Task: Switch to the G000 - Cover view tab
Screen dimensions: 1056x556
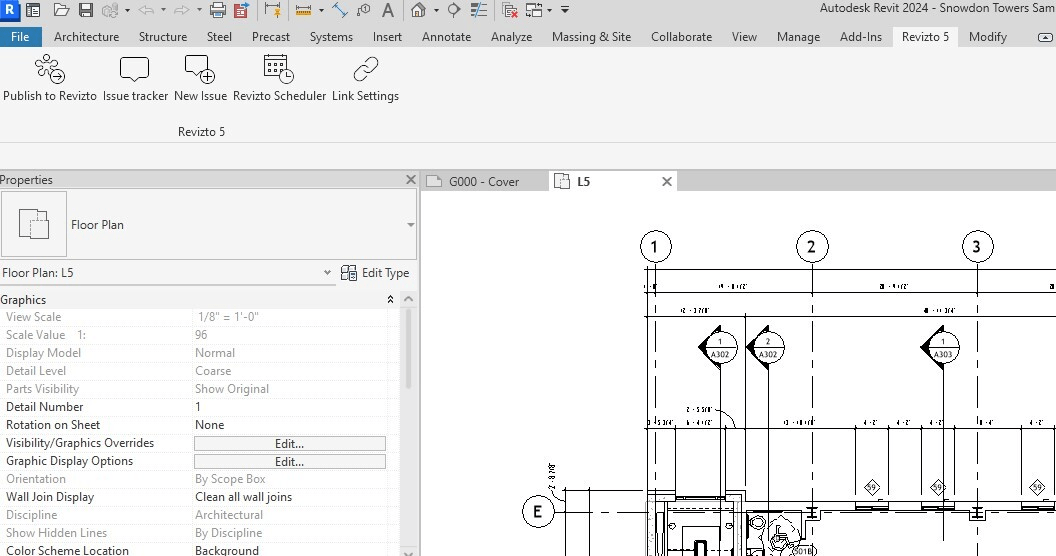Action: pos(484,182)
